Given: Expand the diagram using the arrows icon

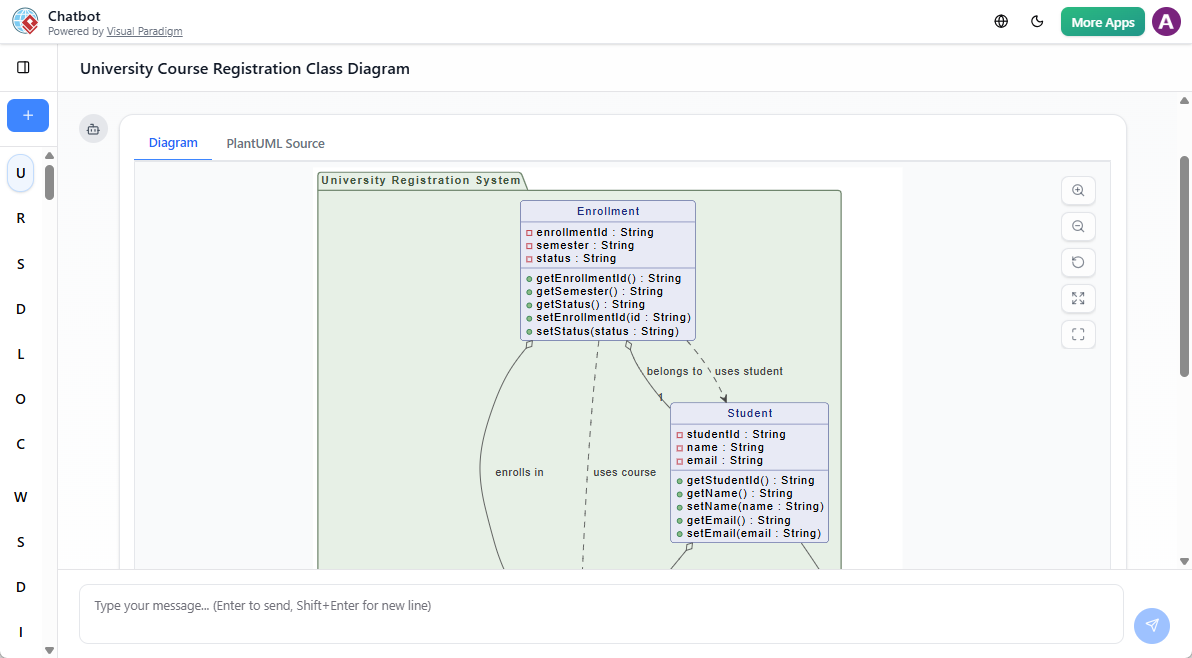Looking at the screenshot, I should [1078, 298].
